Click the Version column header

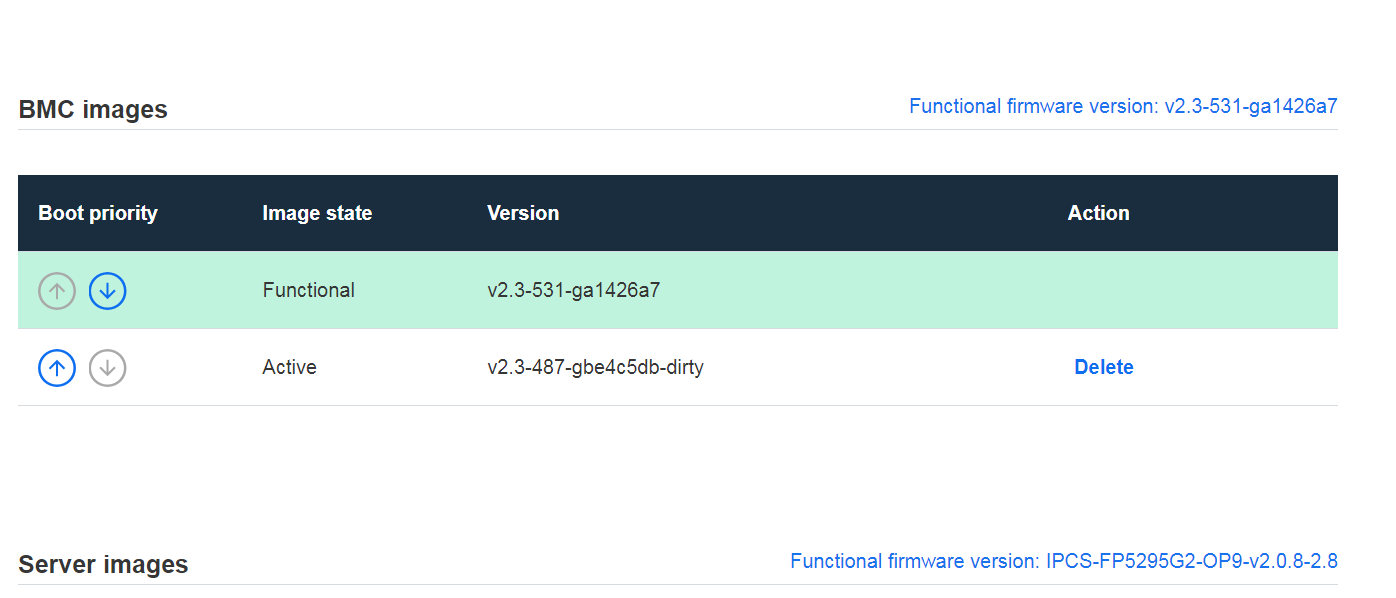pyautogui.click(x=523, y=213)
